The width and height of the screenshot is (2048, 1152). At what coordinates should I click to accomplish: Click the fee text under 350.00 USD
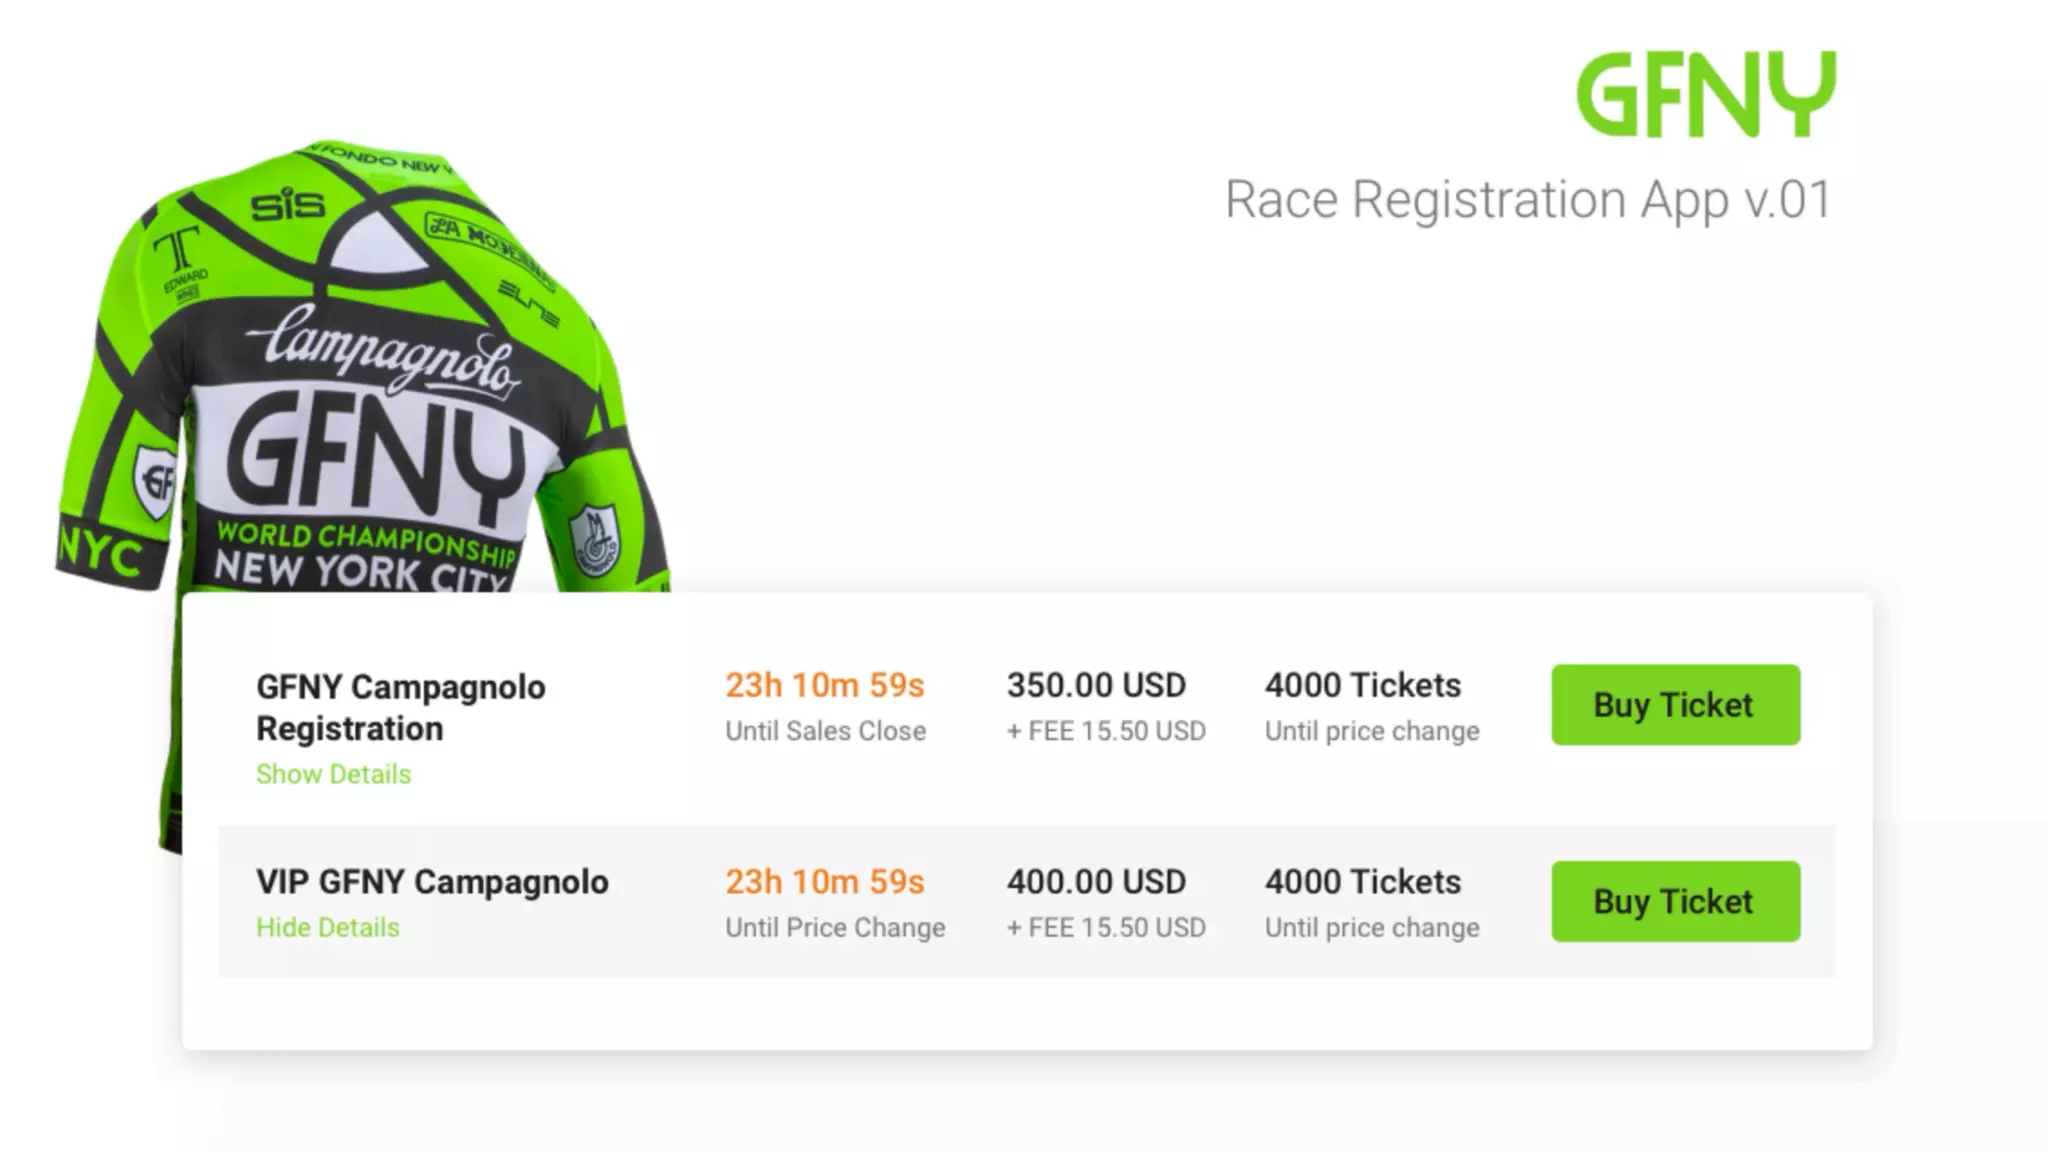[1106, 731]
